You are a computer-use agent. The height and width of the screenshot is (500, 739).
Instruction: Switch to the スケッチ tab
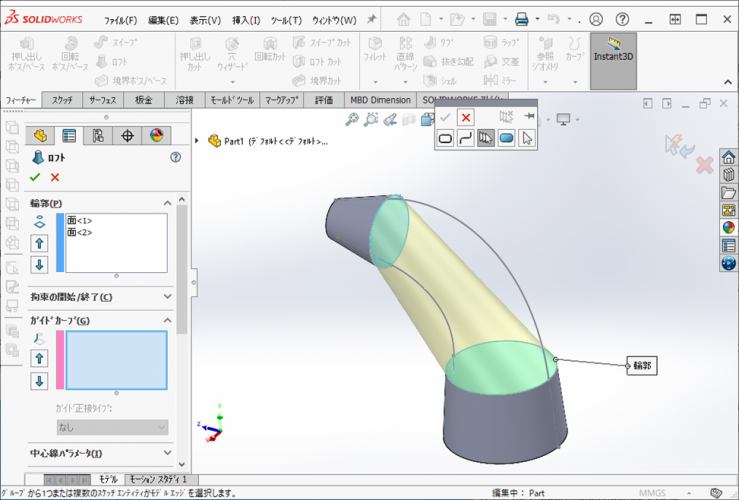pyautogui.click(x=62, y=100)
